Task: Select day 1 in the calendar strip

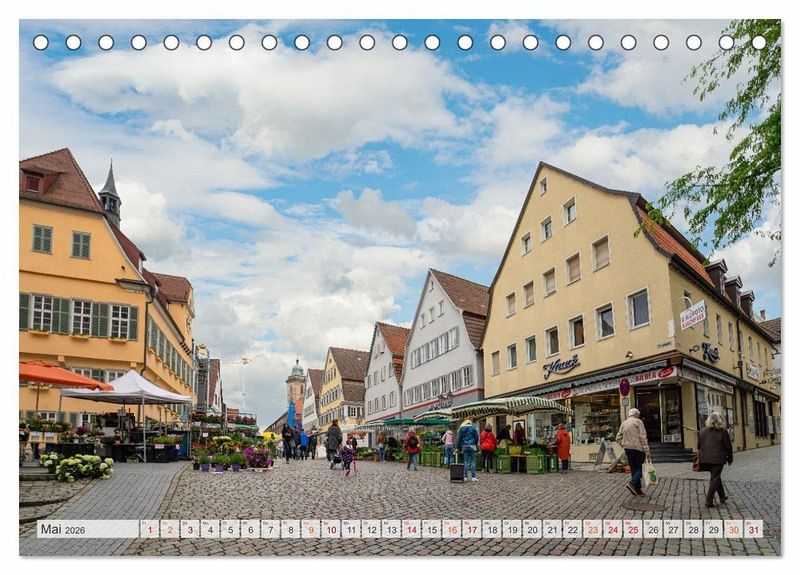Action: coord(148,529)
